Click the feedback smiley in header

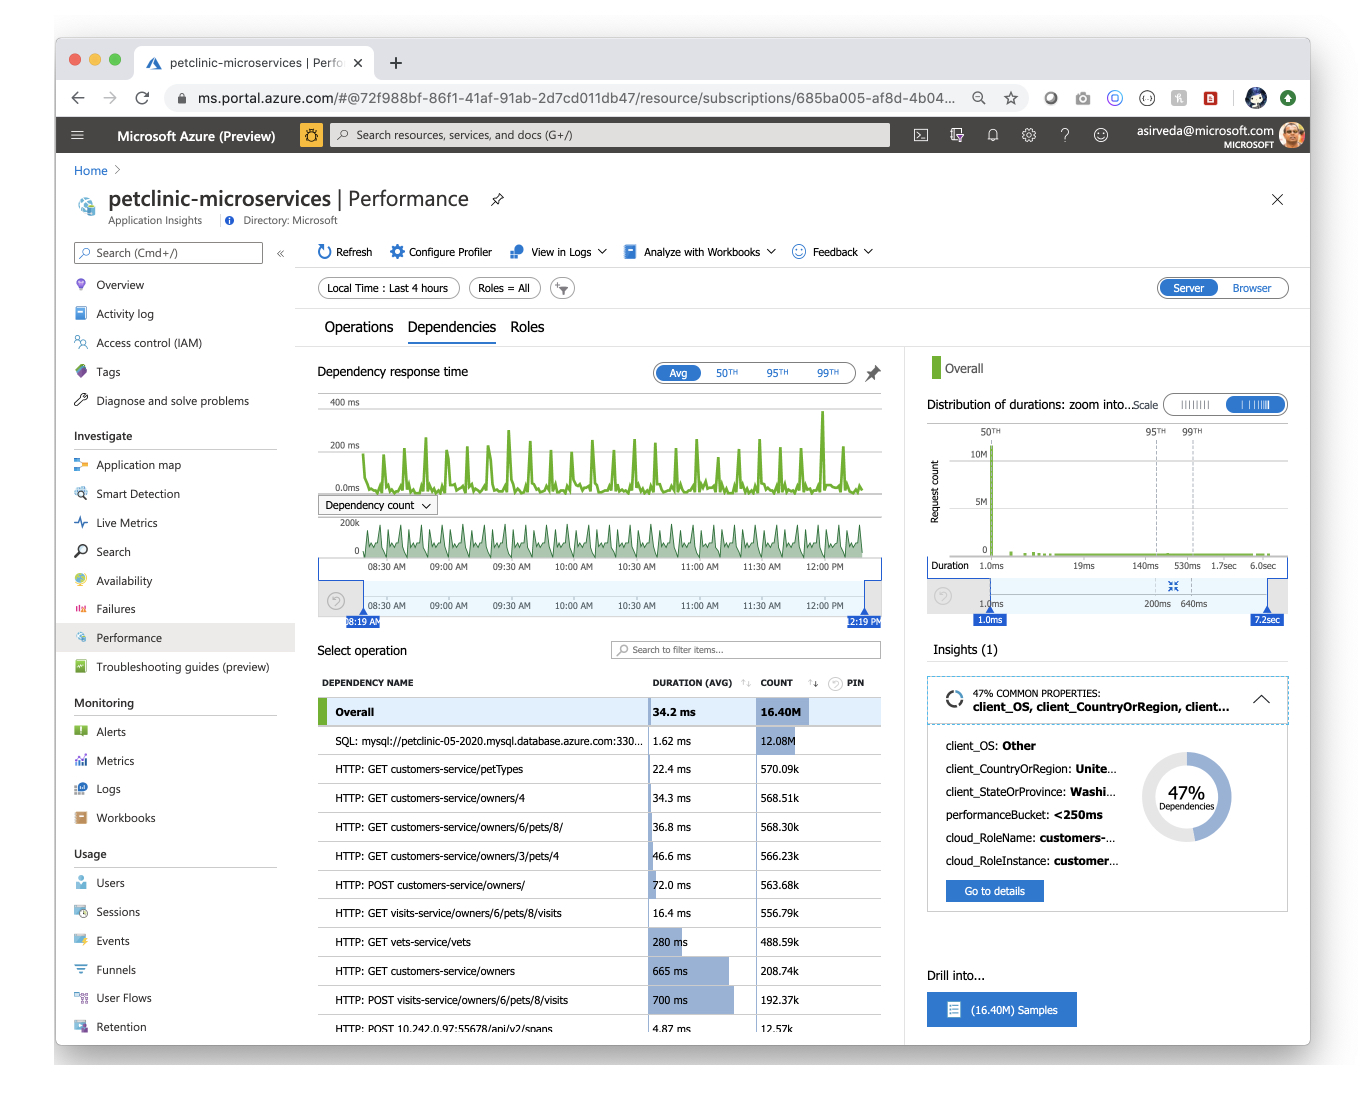1101,135
